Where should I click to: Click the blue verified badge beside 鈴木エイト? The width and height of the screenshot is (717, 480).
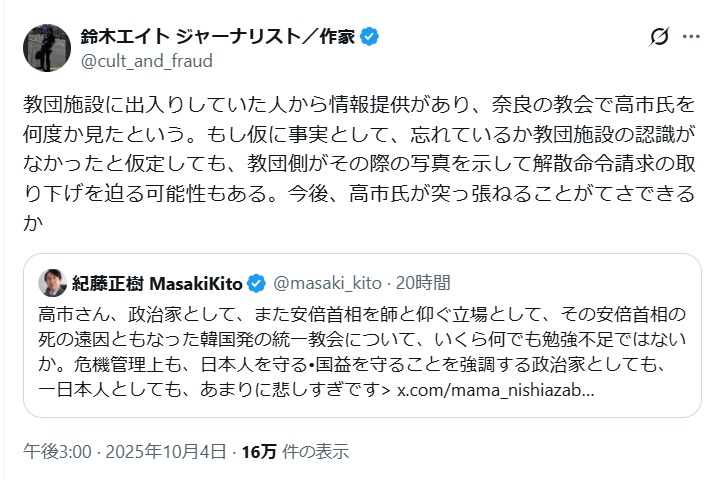click(369, 37)
